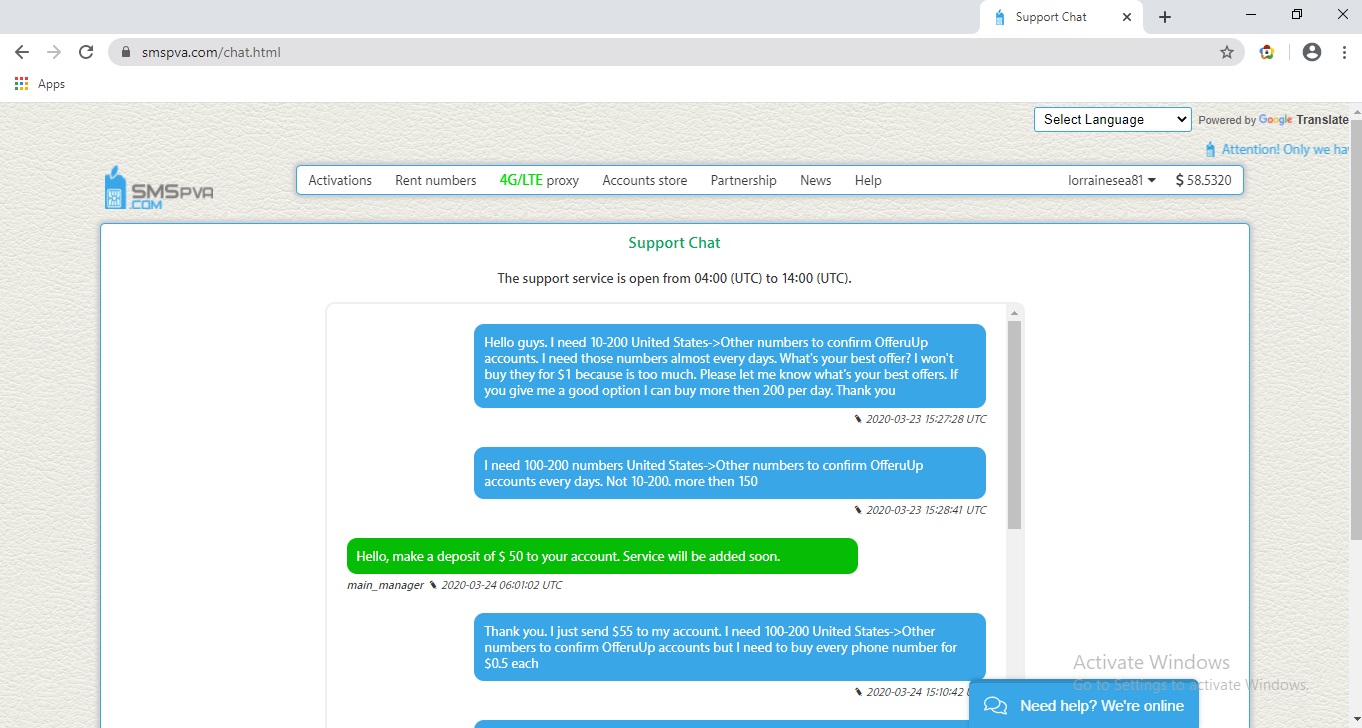Open a new browser tab
This screenshot has width=1362, height=728.
coord(1165,17)
